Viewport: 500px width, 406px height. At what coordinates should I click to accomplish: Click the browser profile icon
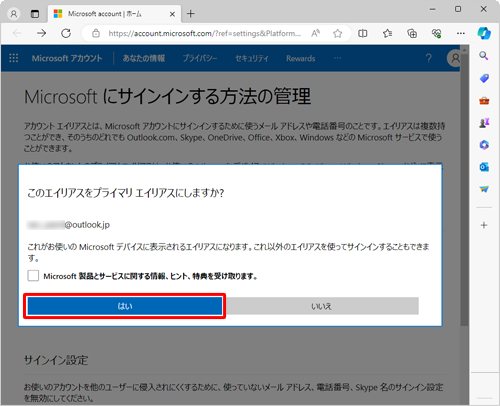pos(14,14)
